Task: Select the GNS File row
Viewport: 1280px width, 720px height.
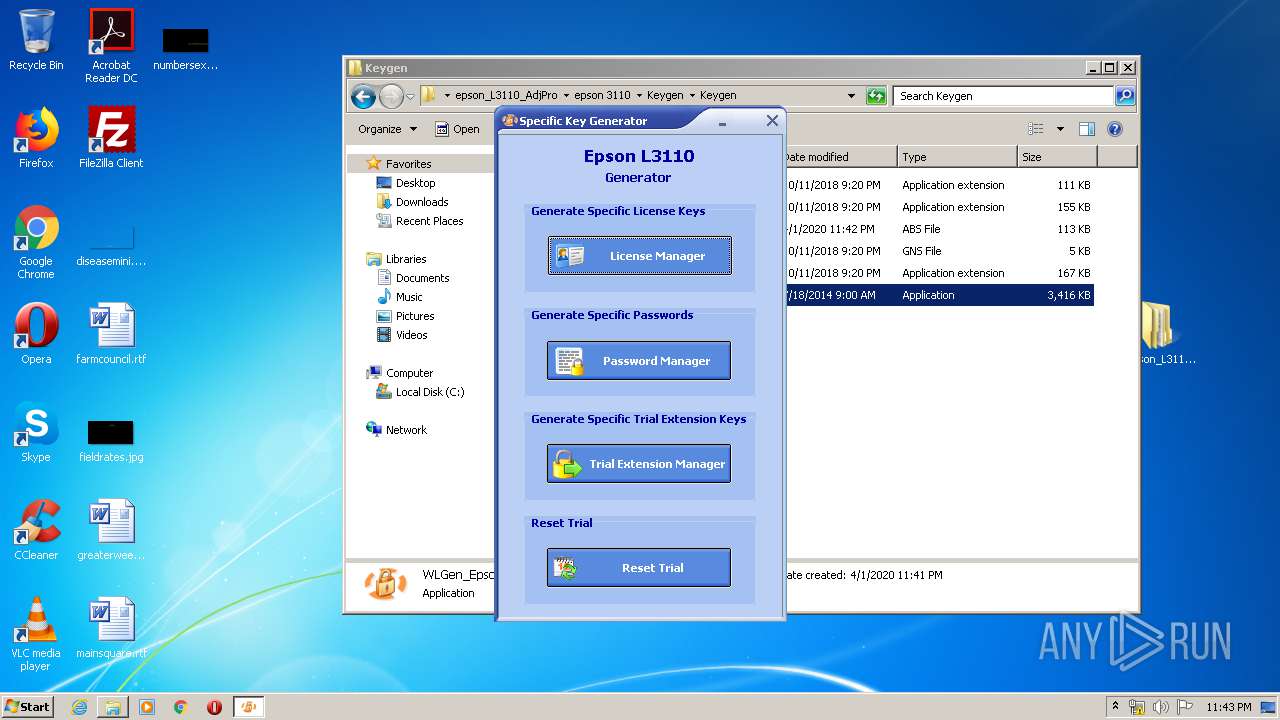Action: (x=938, y=251)
